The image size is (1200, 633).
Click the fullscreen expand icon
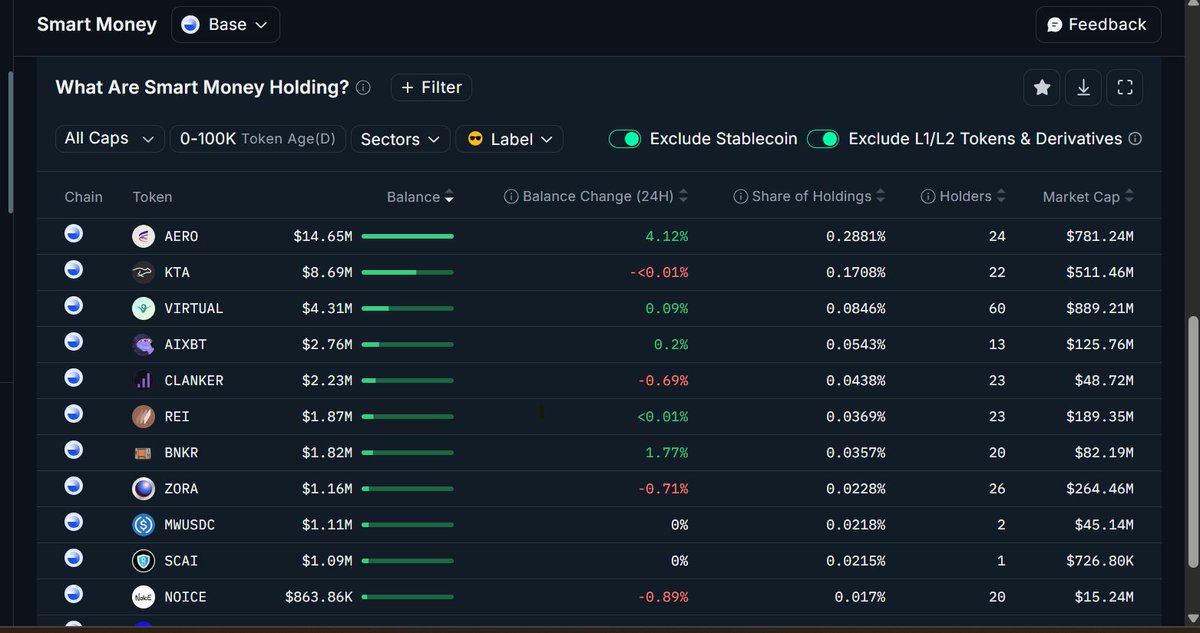[x=1125, y=87]
